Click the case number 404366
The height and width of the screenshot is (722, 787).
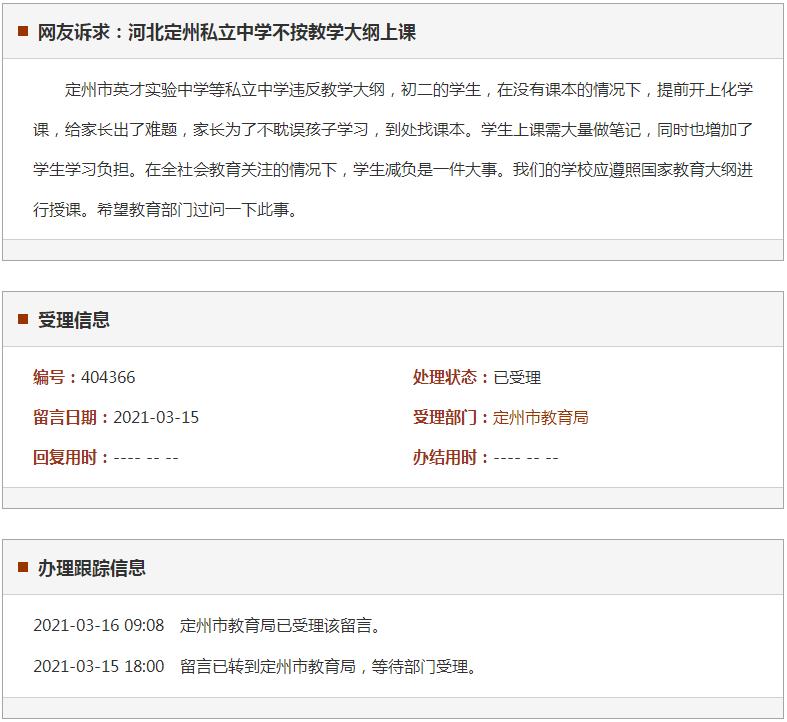108,378
